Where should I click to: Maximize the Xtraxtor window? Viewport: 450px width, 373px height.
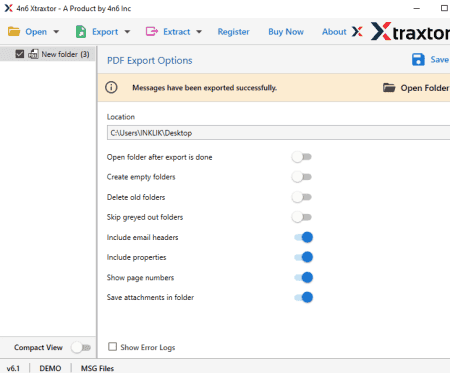coord(444,8)
